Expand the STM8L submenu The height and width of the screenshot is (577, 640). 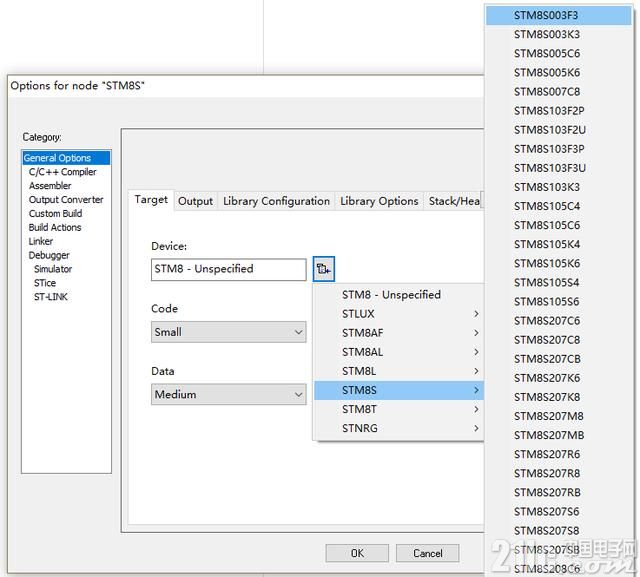coord(399,371)
